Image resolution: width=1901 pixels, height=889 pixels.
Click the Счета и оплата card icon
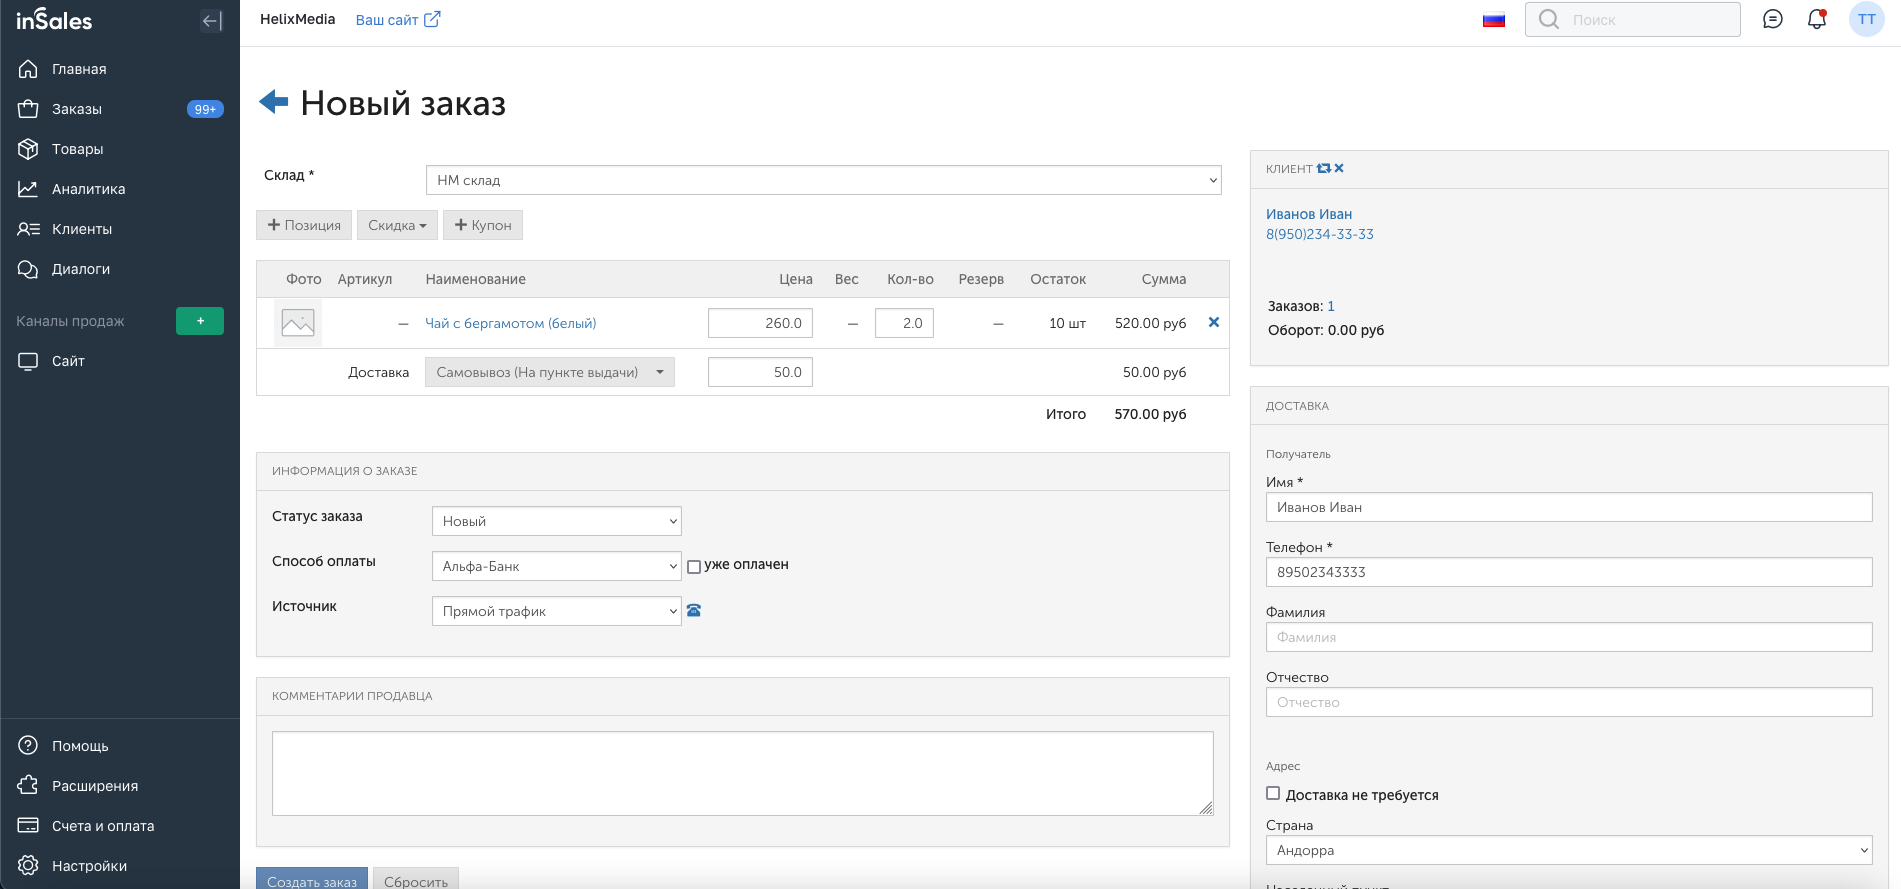click(28, 826)
